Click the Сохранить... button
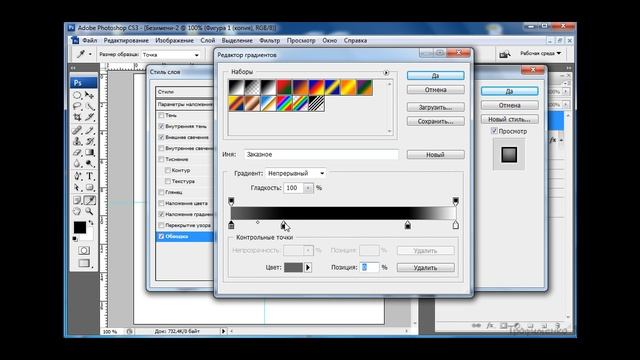The width and height of the screenshot is (640, 360). (x=436, y=121)
